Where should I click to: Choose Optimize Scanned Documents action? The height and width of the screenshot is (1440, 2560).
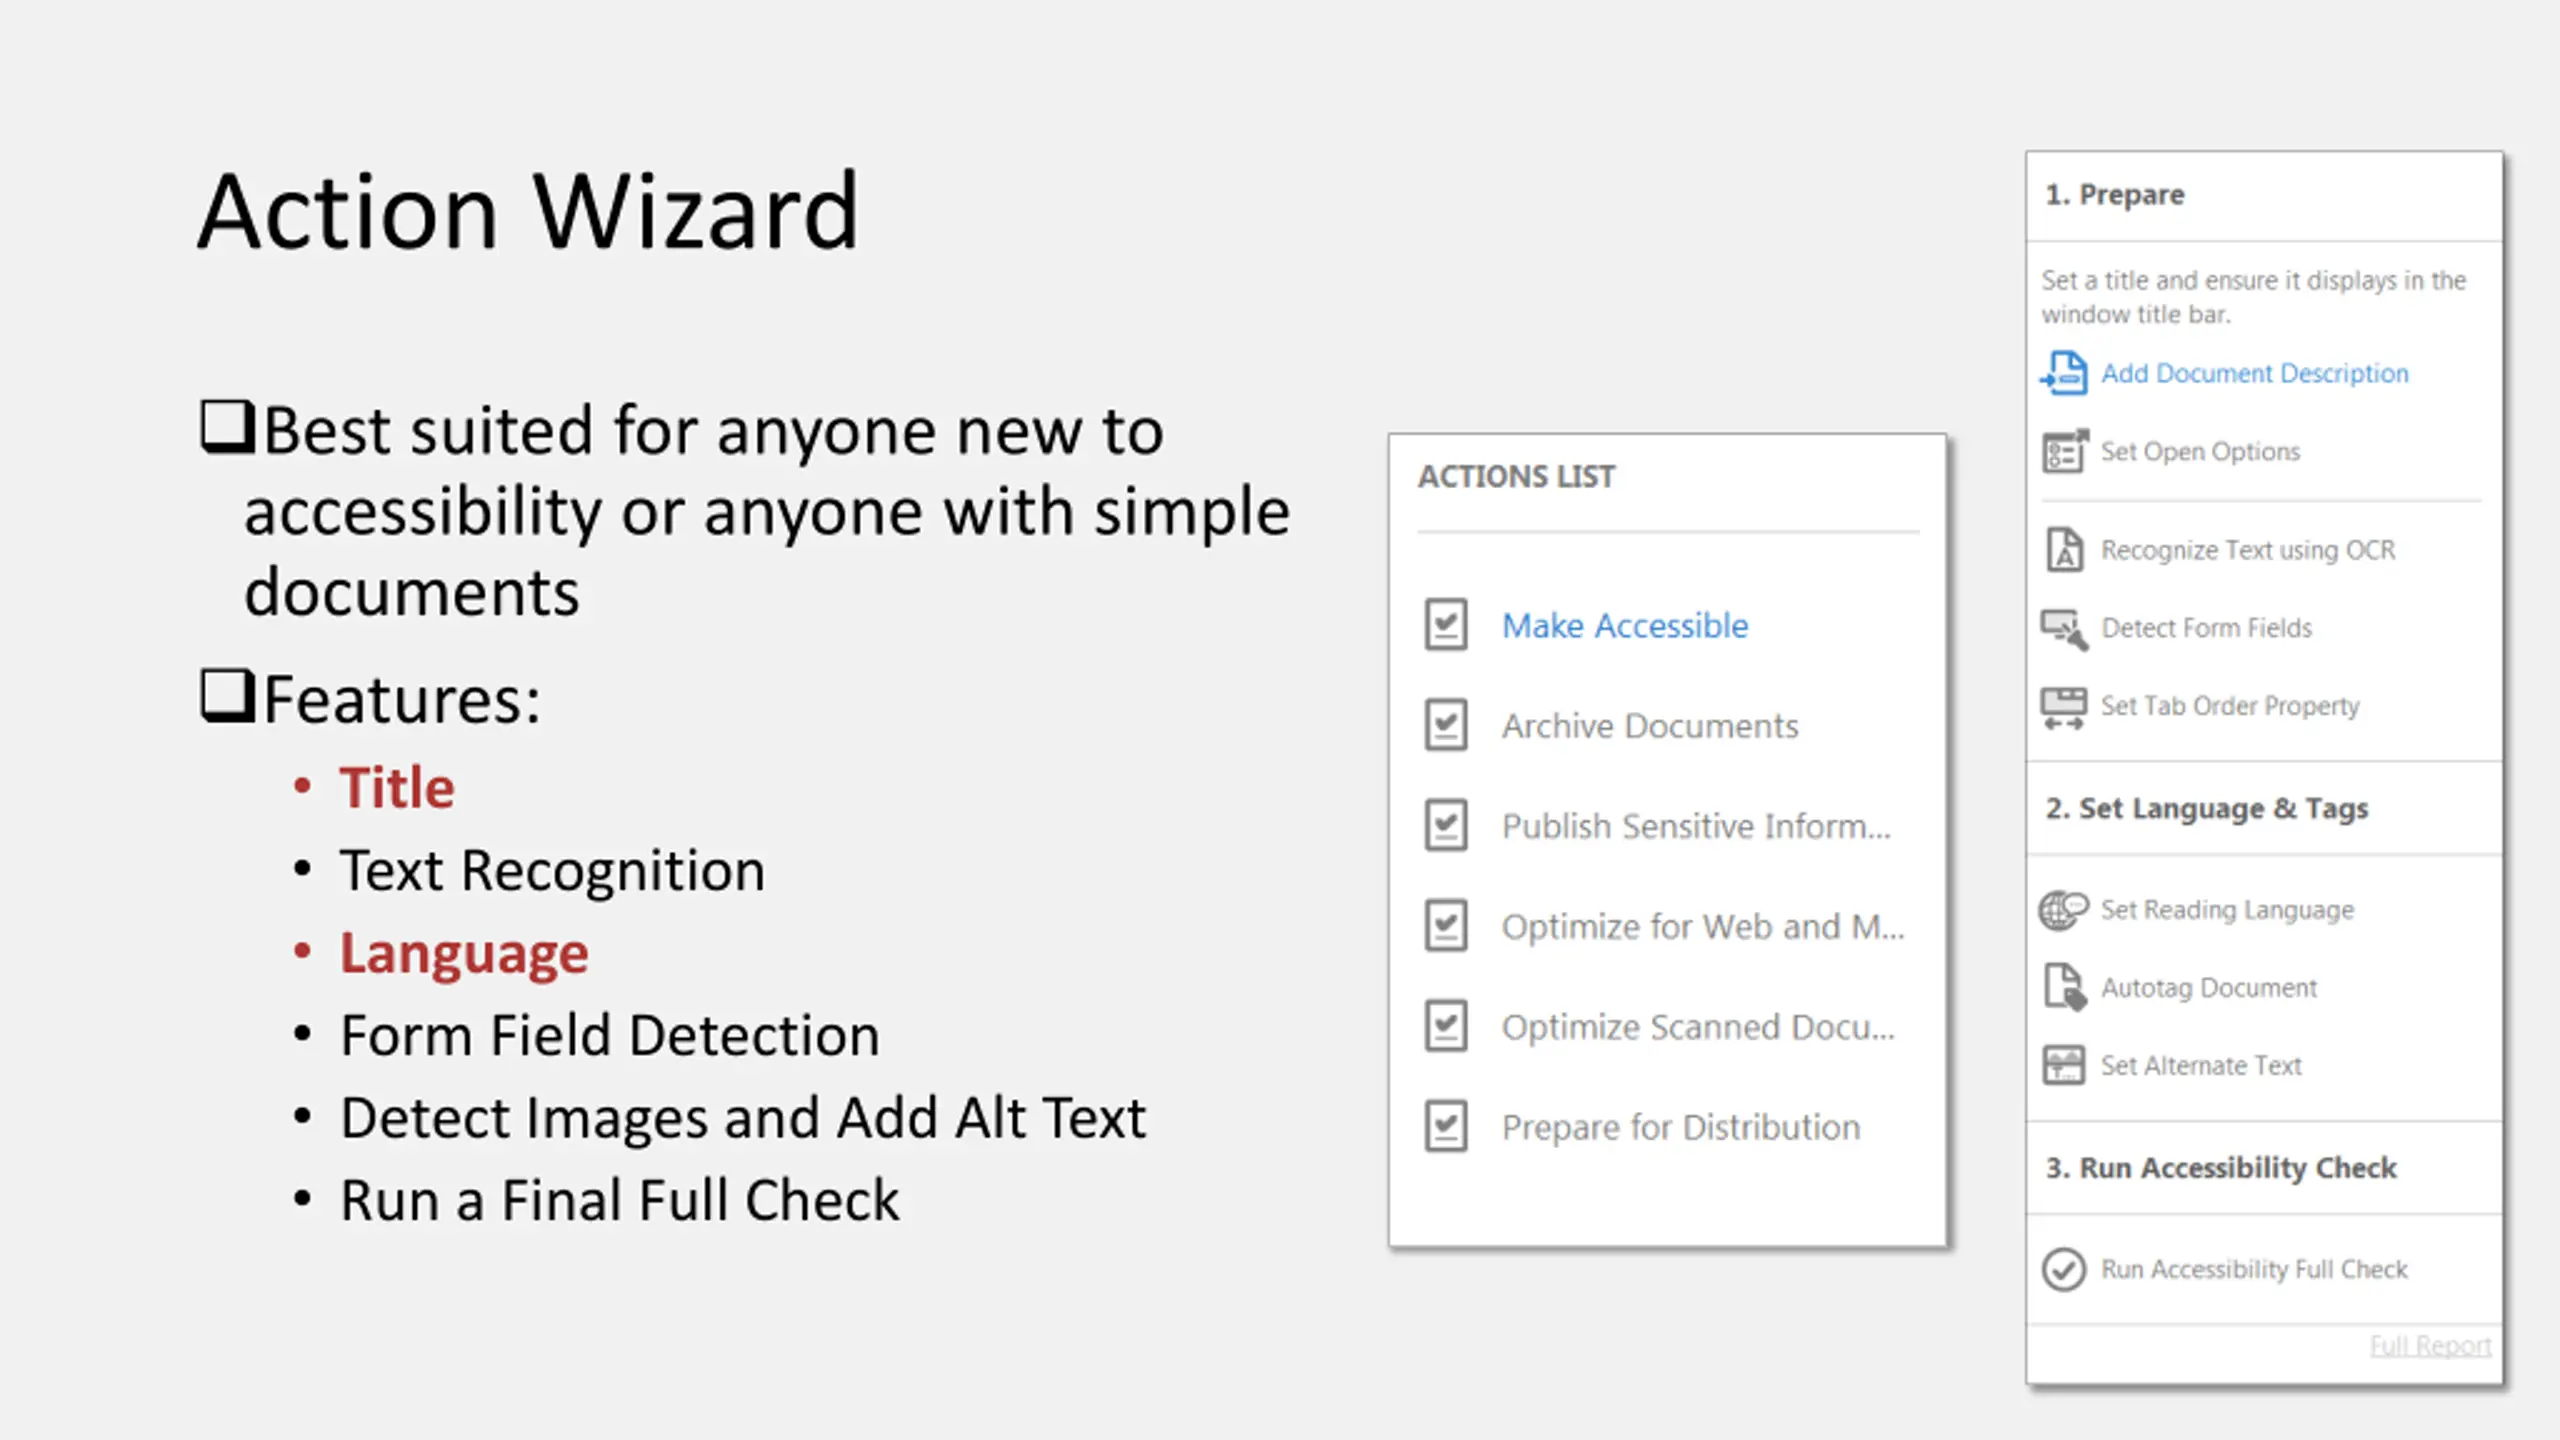(x=1698, y=1027)
